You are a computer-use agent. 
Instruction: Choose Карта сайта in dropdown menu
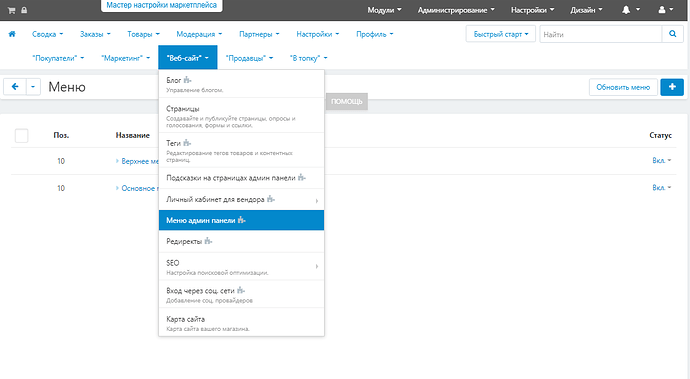(x=241, y=323)
